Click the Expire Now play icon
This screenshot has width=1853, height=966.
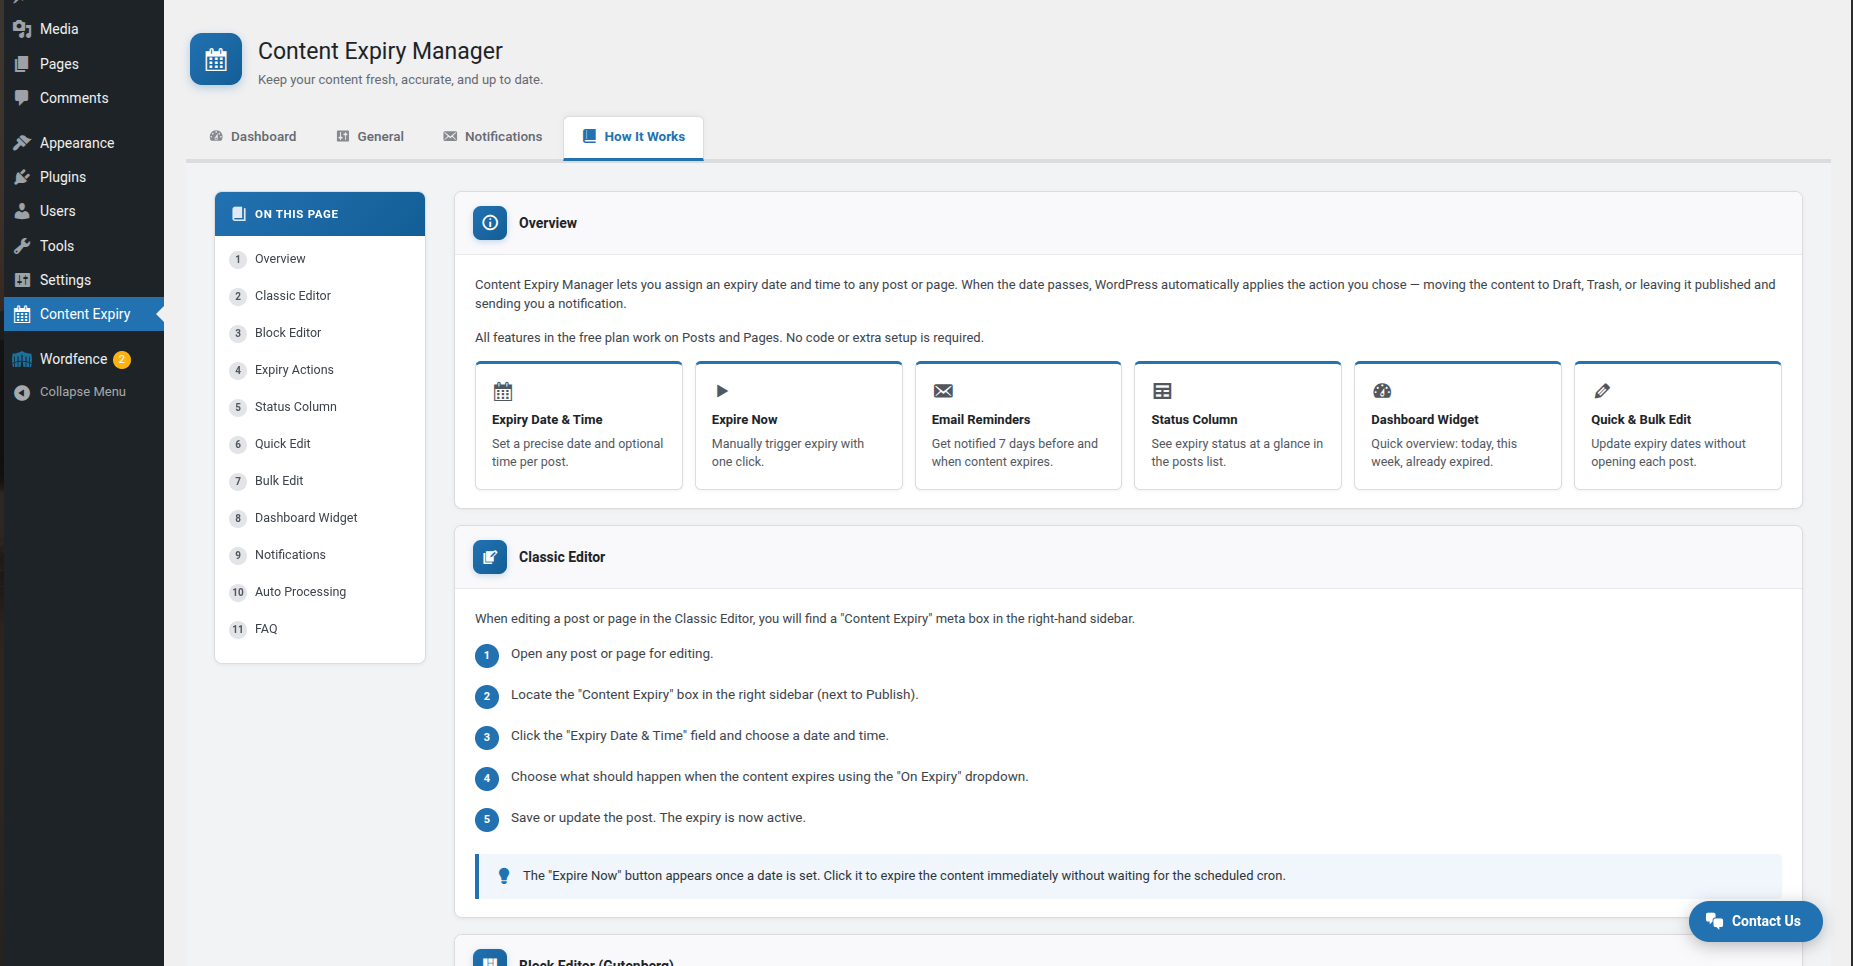point(722,391)
